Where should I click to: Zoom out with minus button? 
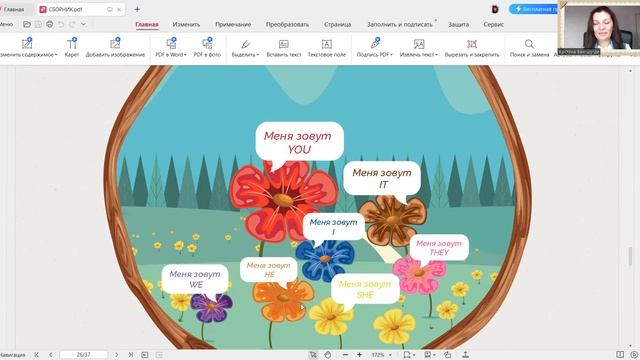[x=345, y=355]
